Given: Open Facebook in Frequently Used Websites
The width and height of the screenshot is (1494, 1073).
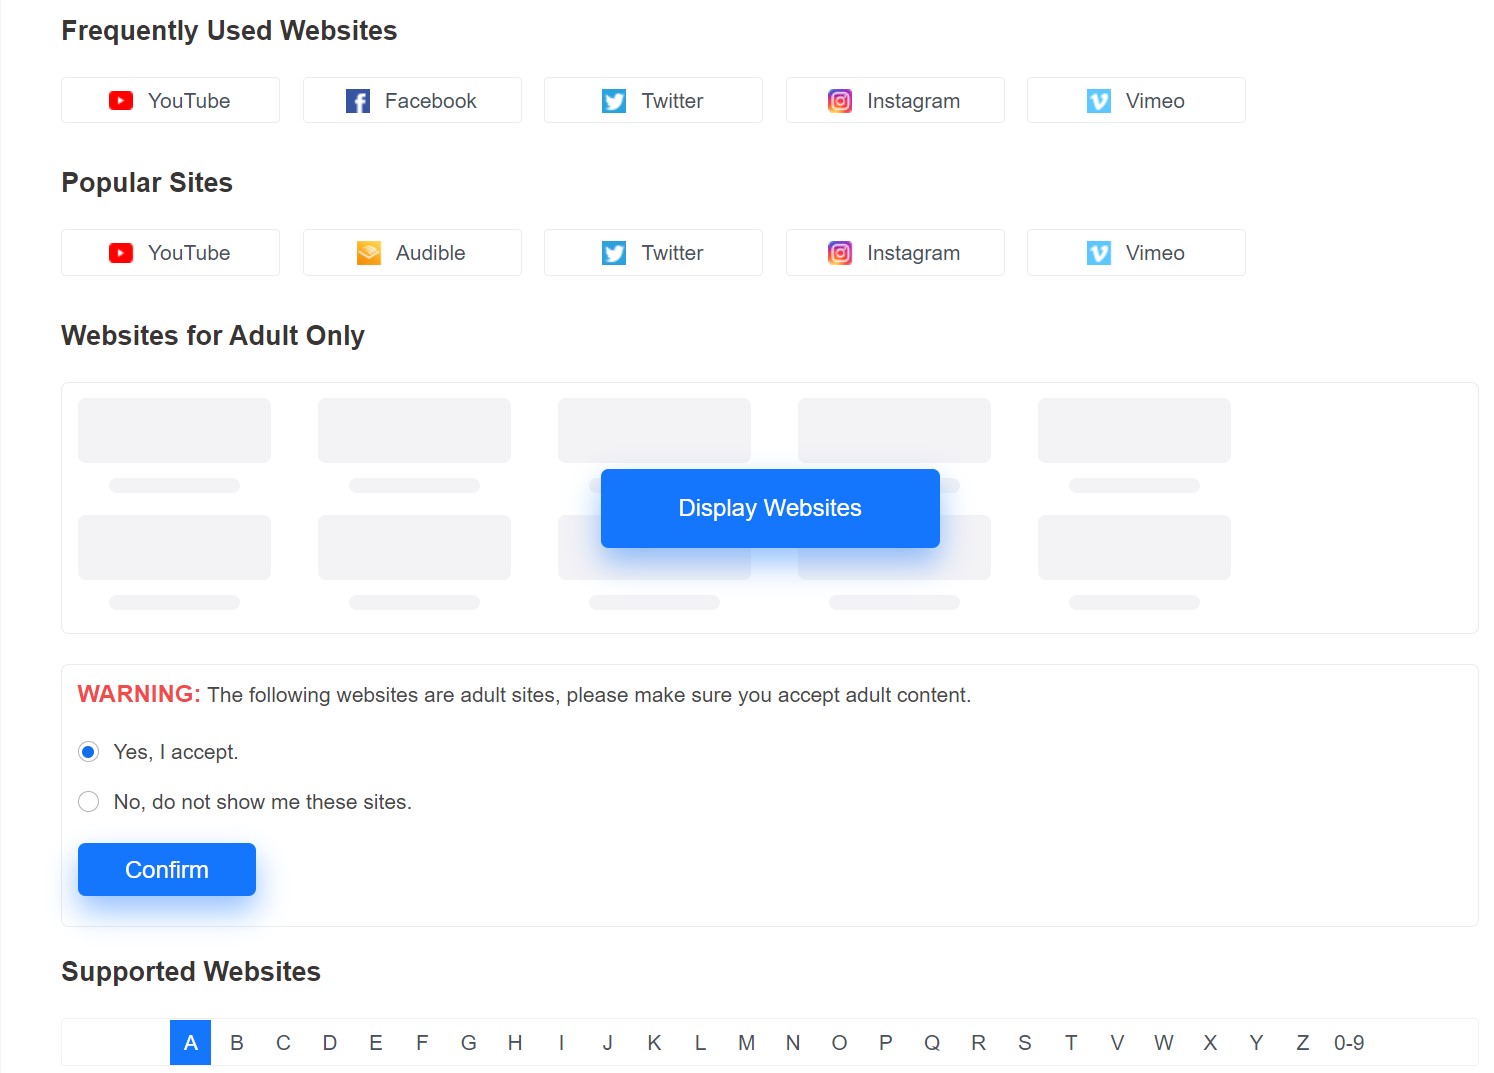Looking at the screenshot, I should click(412, 100).
